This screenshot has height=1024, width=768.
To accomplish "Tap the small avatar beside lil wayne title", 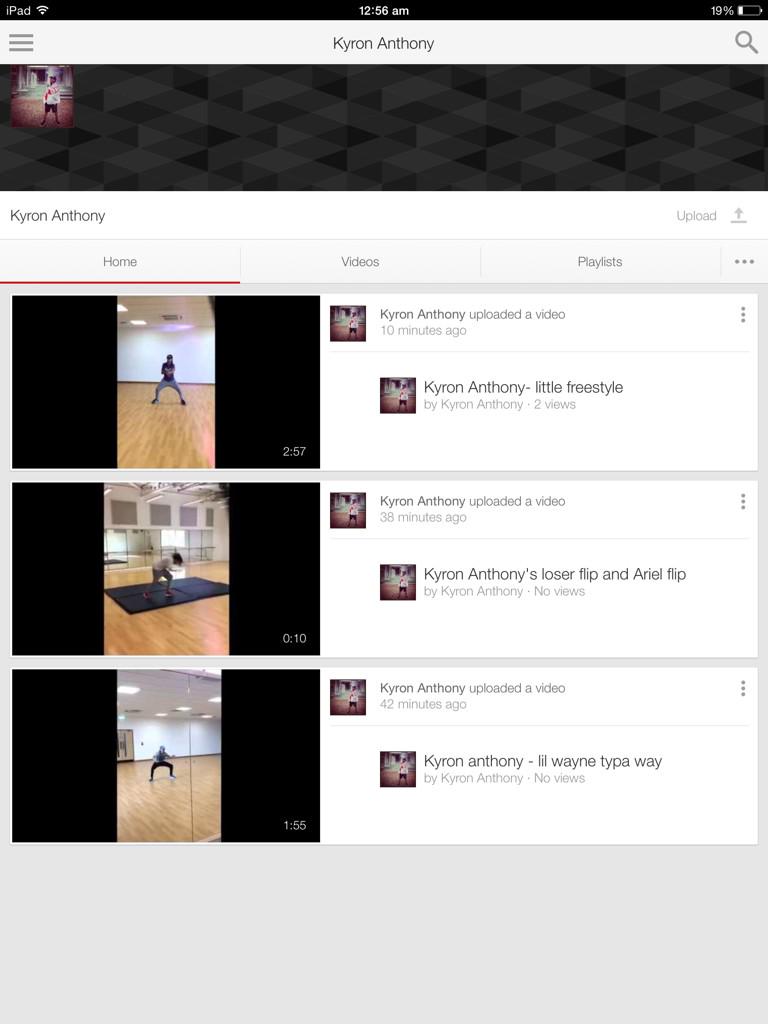I will click(x=398, y=769).
